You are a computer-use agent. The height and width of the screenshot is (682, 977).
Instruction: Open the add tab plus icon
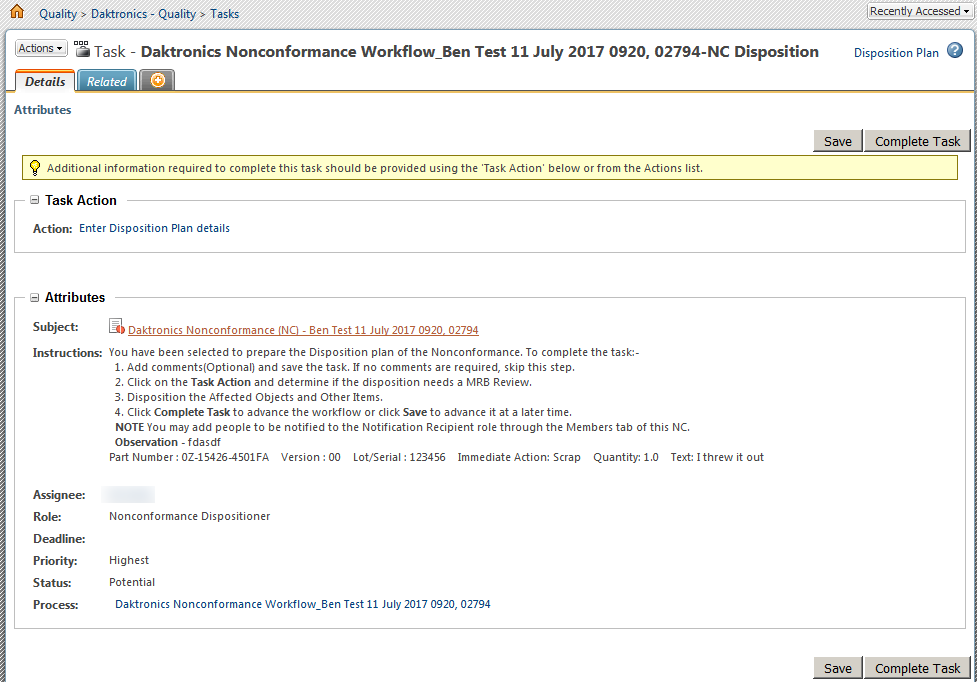[x=158, y=80]
